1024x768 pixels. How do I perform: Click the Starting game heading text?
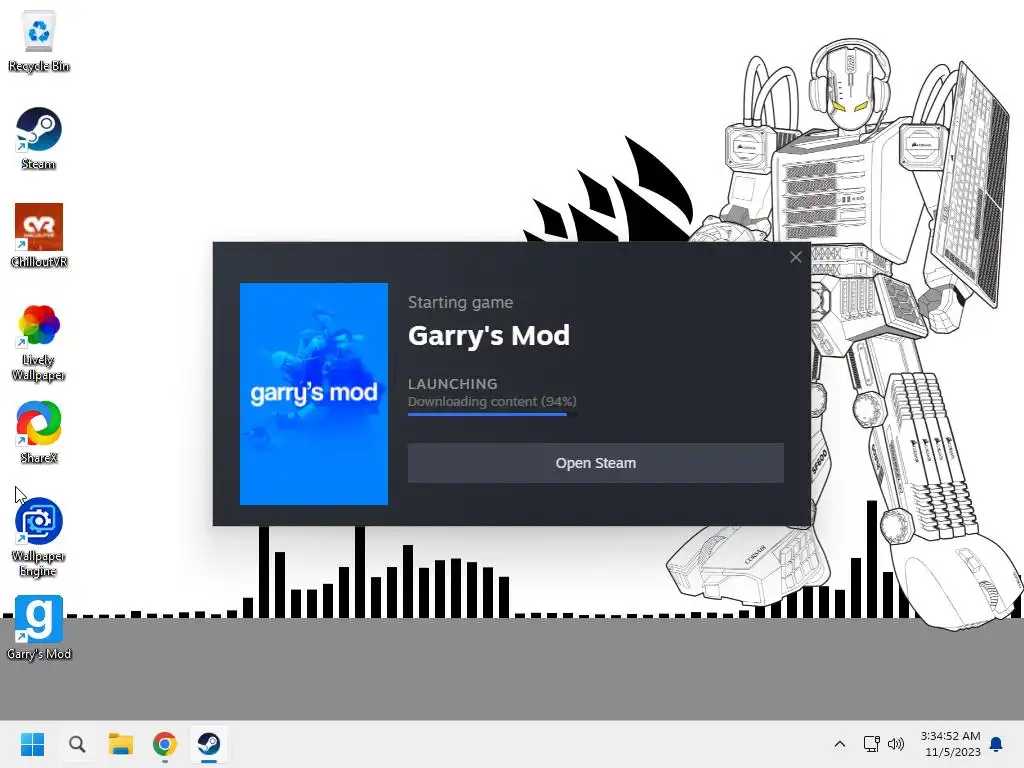coord(460,302)
